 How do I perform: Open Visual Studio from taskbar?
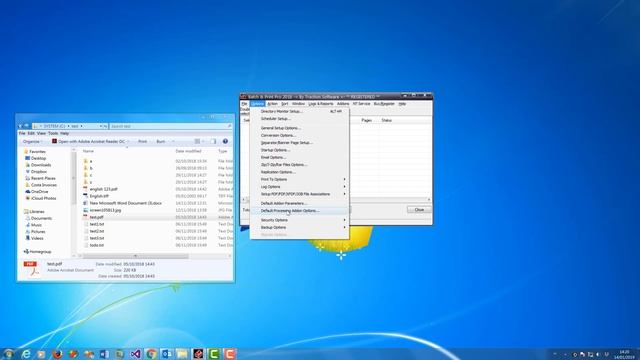(x=136, y=354)
